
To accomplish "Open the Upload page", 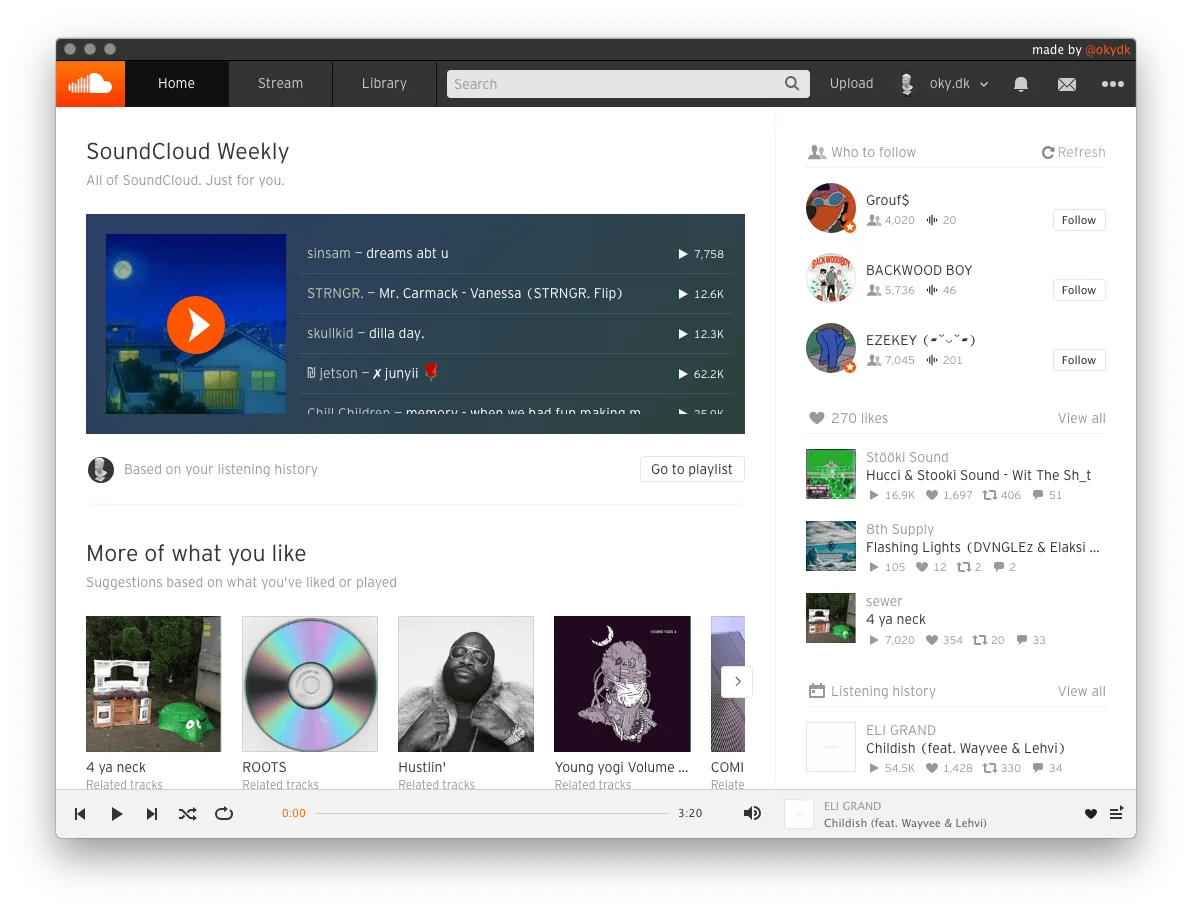I will click(851, 84).
